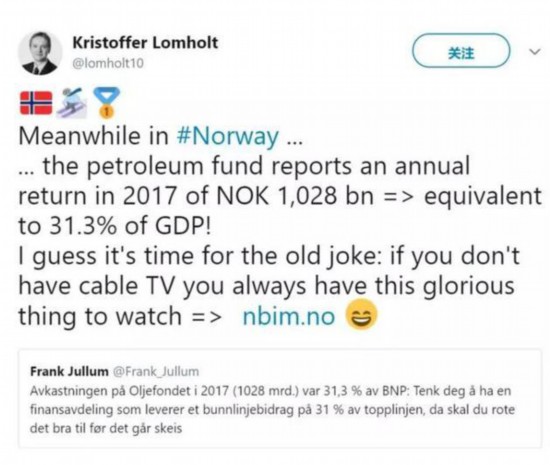
Task: Open the Kristoffer Lomholt display name
Action: pos(145,43)
